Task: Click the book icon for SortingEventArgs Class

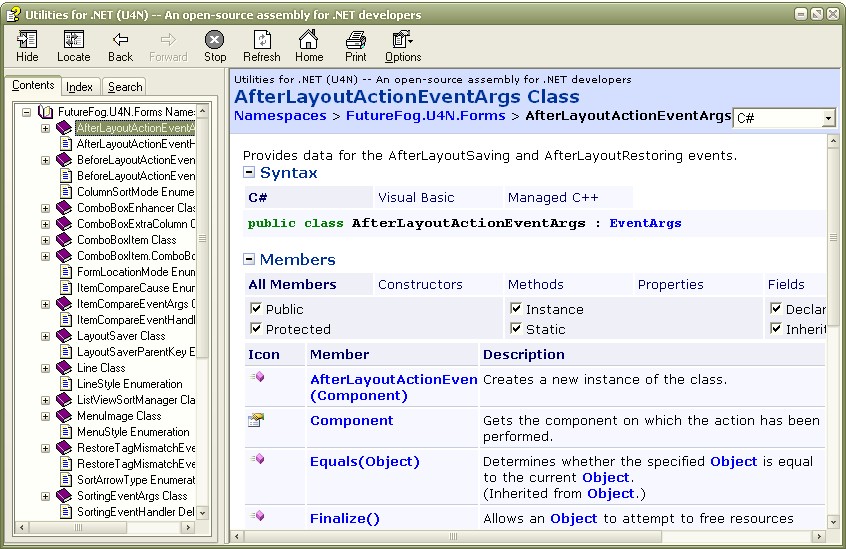Action: [x=64, y=496]
